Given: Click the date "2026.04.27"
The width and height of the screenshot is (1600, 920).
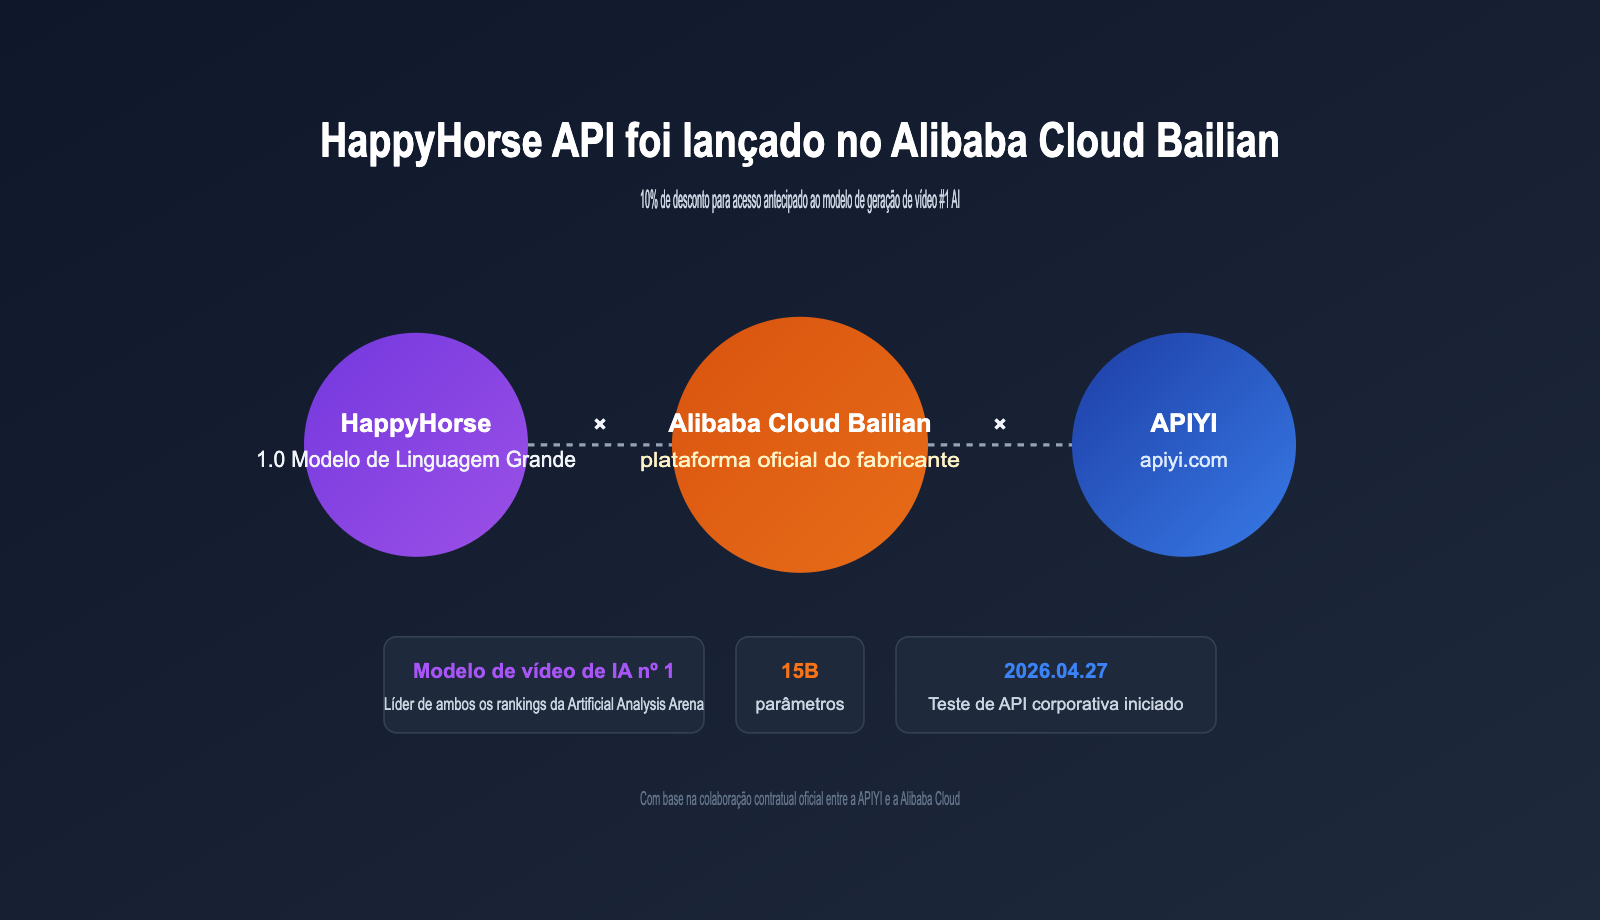Looking at the screenshot, I should (1056, 671).
